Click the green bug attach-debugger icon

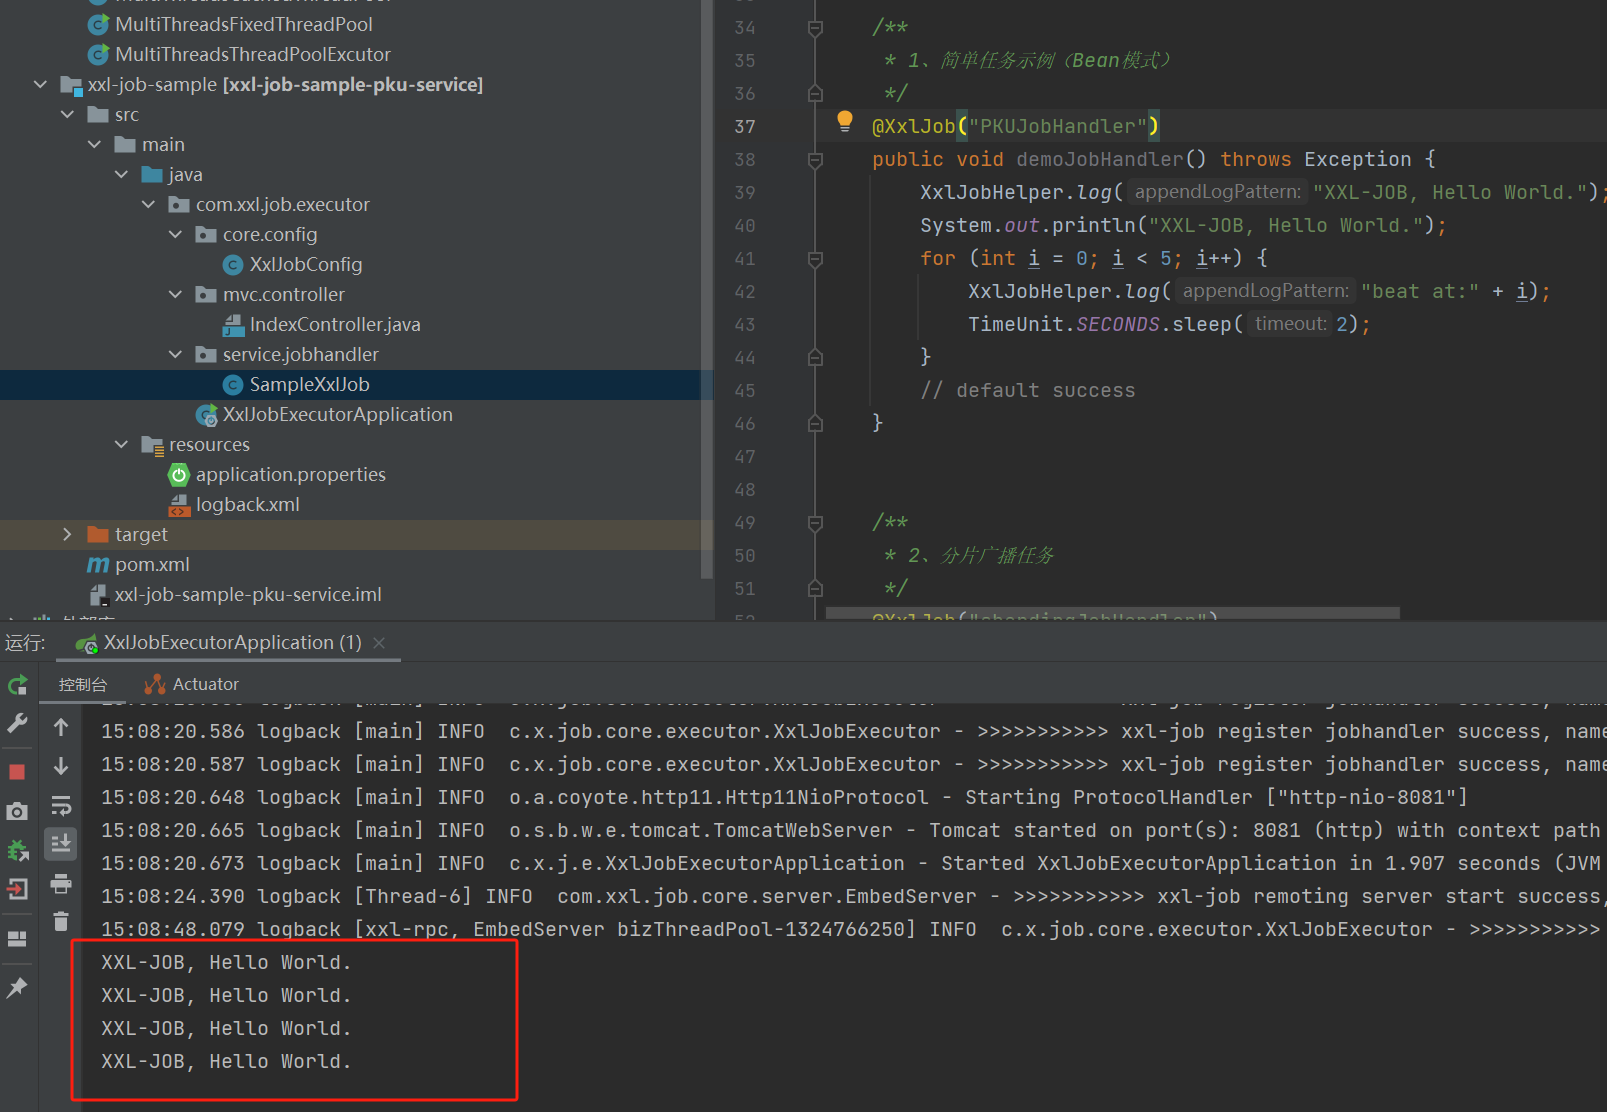click(x=17, y=850)
